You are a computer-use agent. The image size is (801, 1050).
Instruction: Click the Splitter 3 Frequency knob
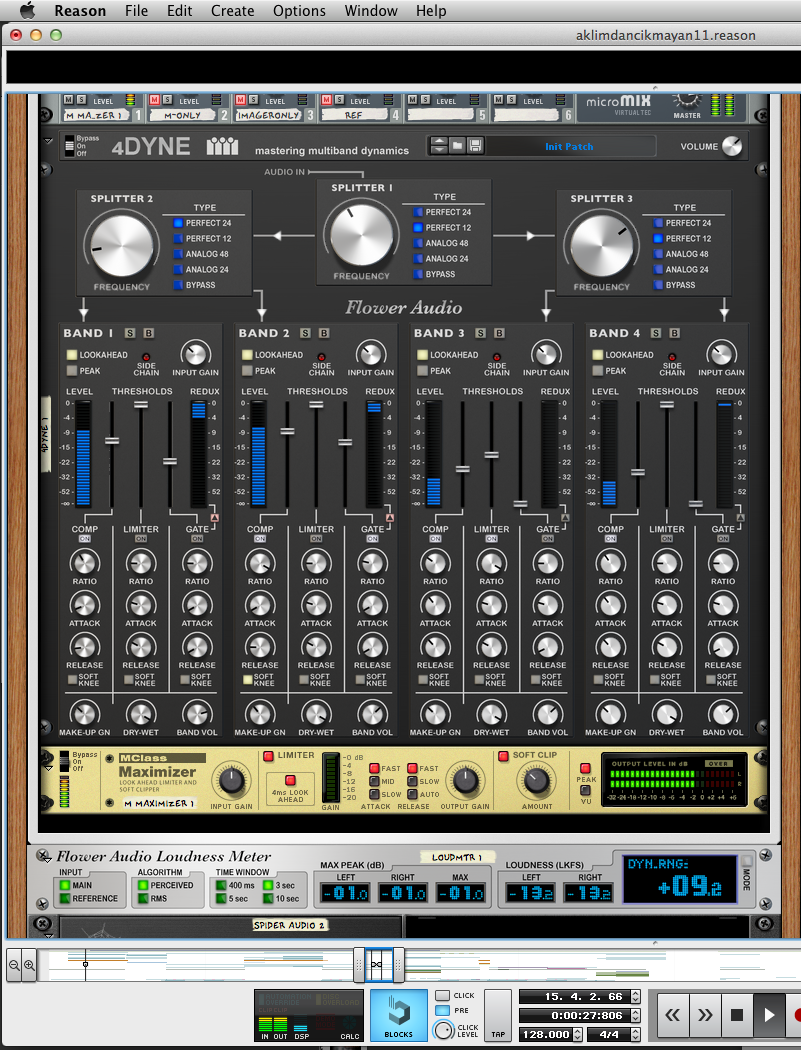point(601,246)
